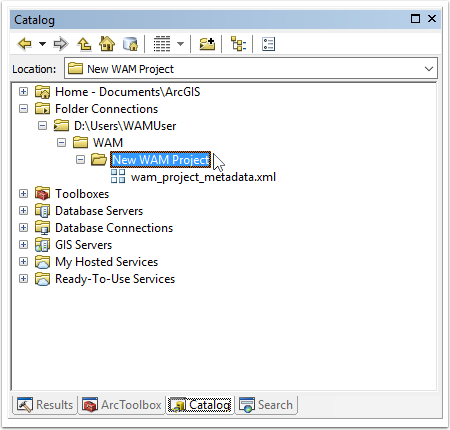Select D:\Users\WAMUser folder connection
The height and width of the screenshot is (430, 450).
pyautogui.click(x=125, y=126)
